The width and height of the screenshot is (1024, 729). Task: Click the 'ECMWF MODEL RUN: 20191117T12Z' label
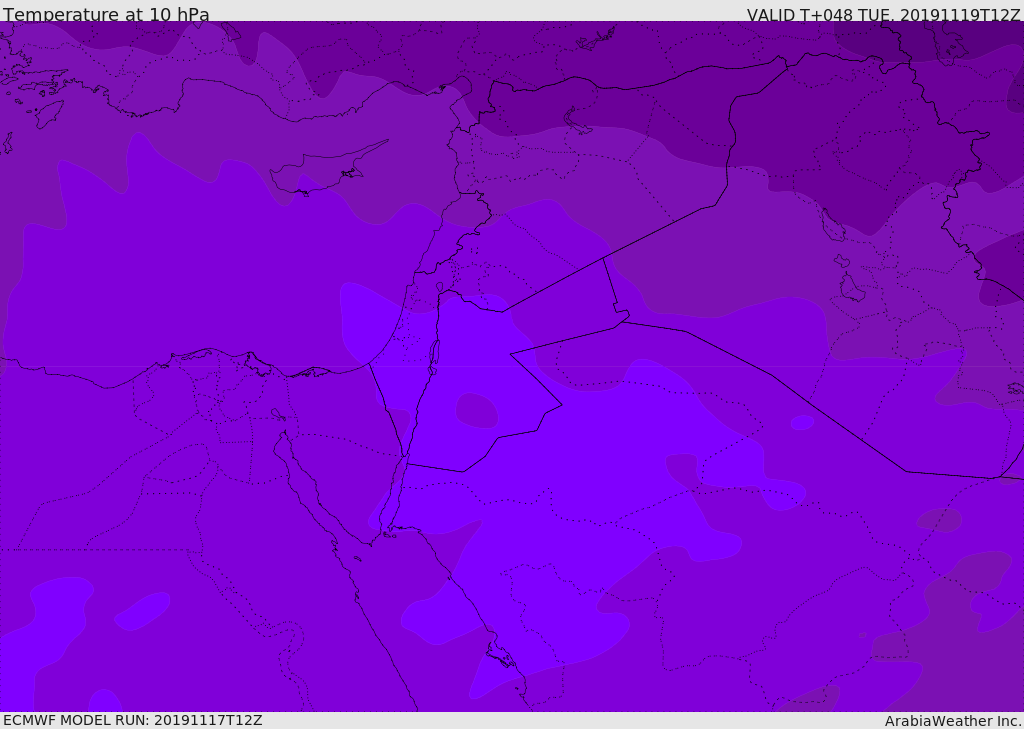[x=133, y=720]
